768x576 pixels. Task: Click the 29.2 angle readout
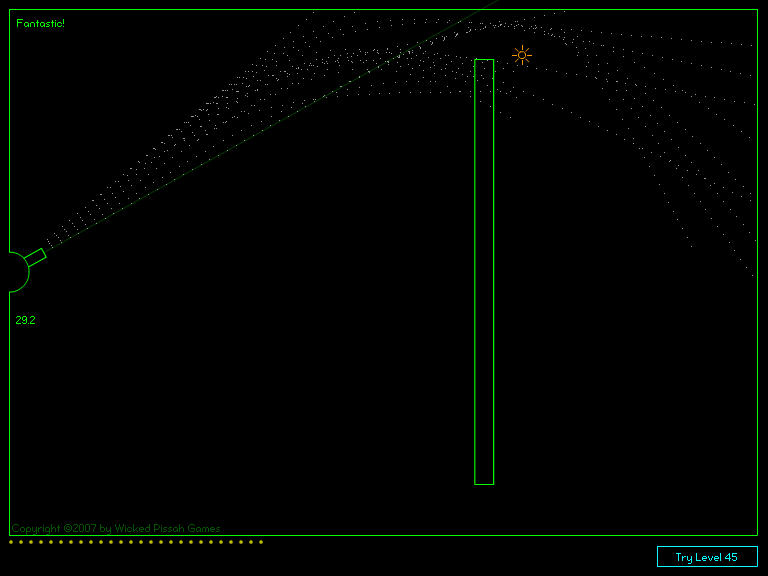click(x=25, y=320)
